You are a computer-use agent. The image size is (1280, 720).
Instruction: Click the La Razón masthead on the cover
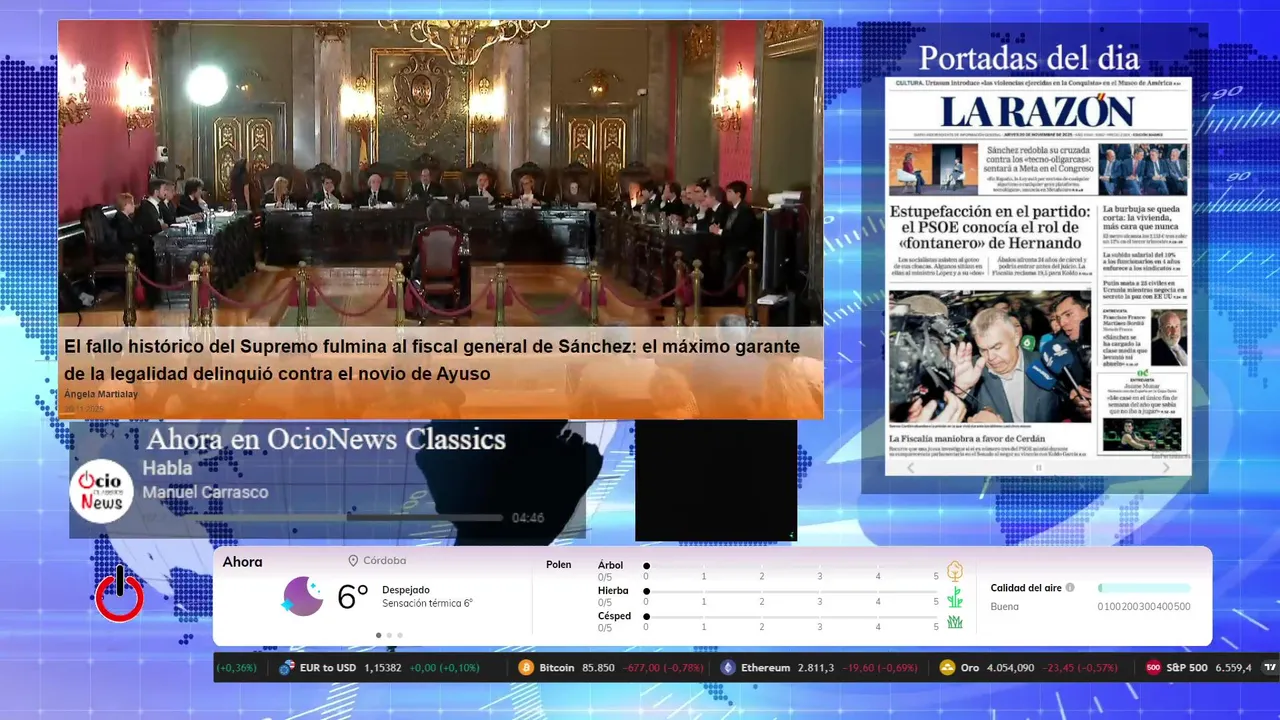pos(1037,111)
